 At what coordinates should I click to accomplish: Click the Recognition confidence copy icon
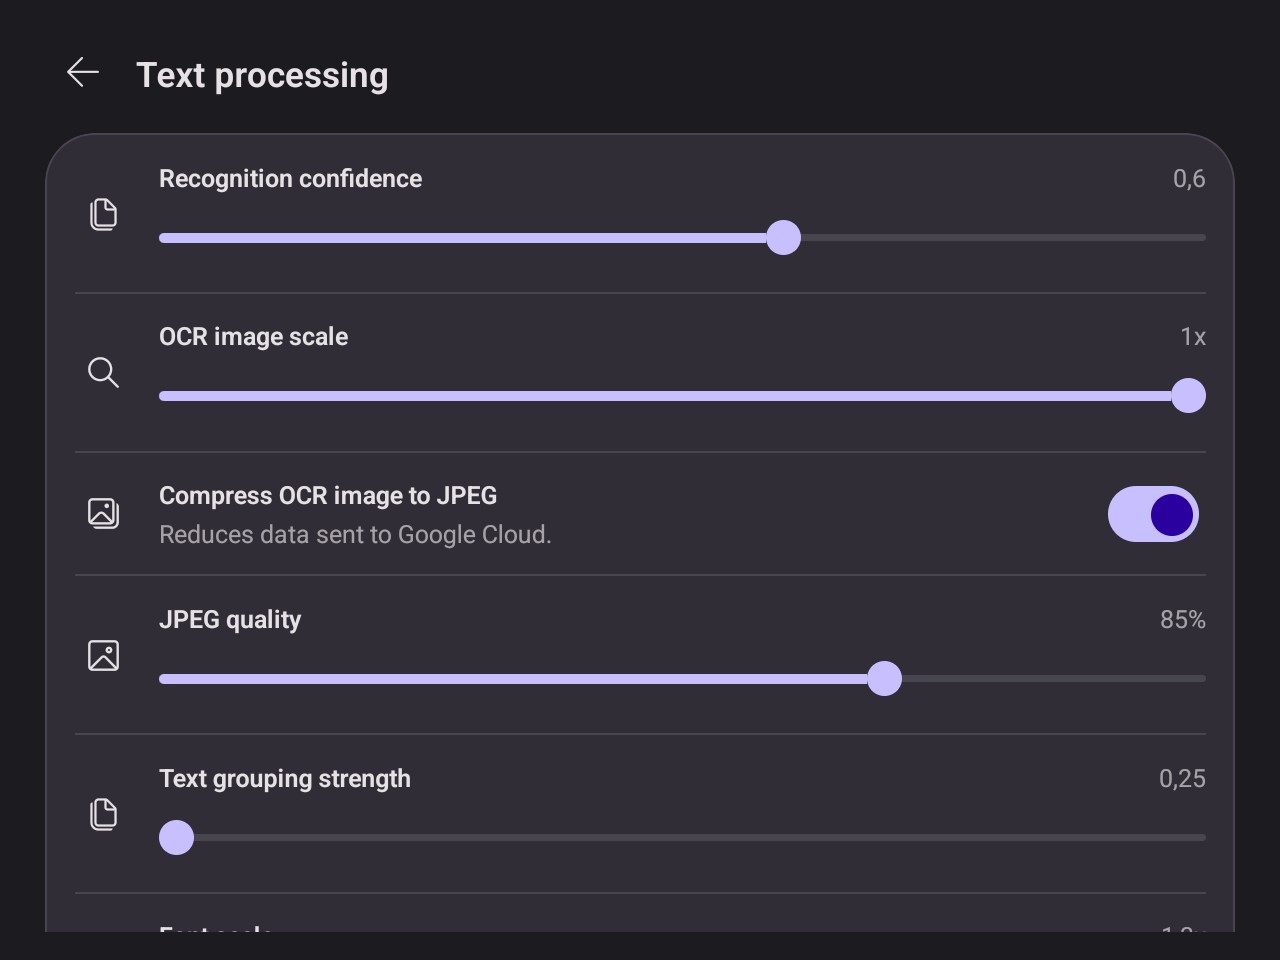(103, 214)
